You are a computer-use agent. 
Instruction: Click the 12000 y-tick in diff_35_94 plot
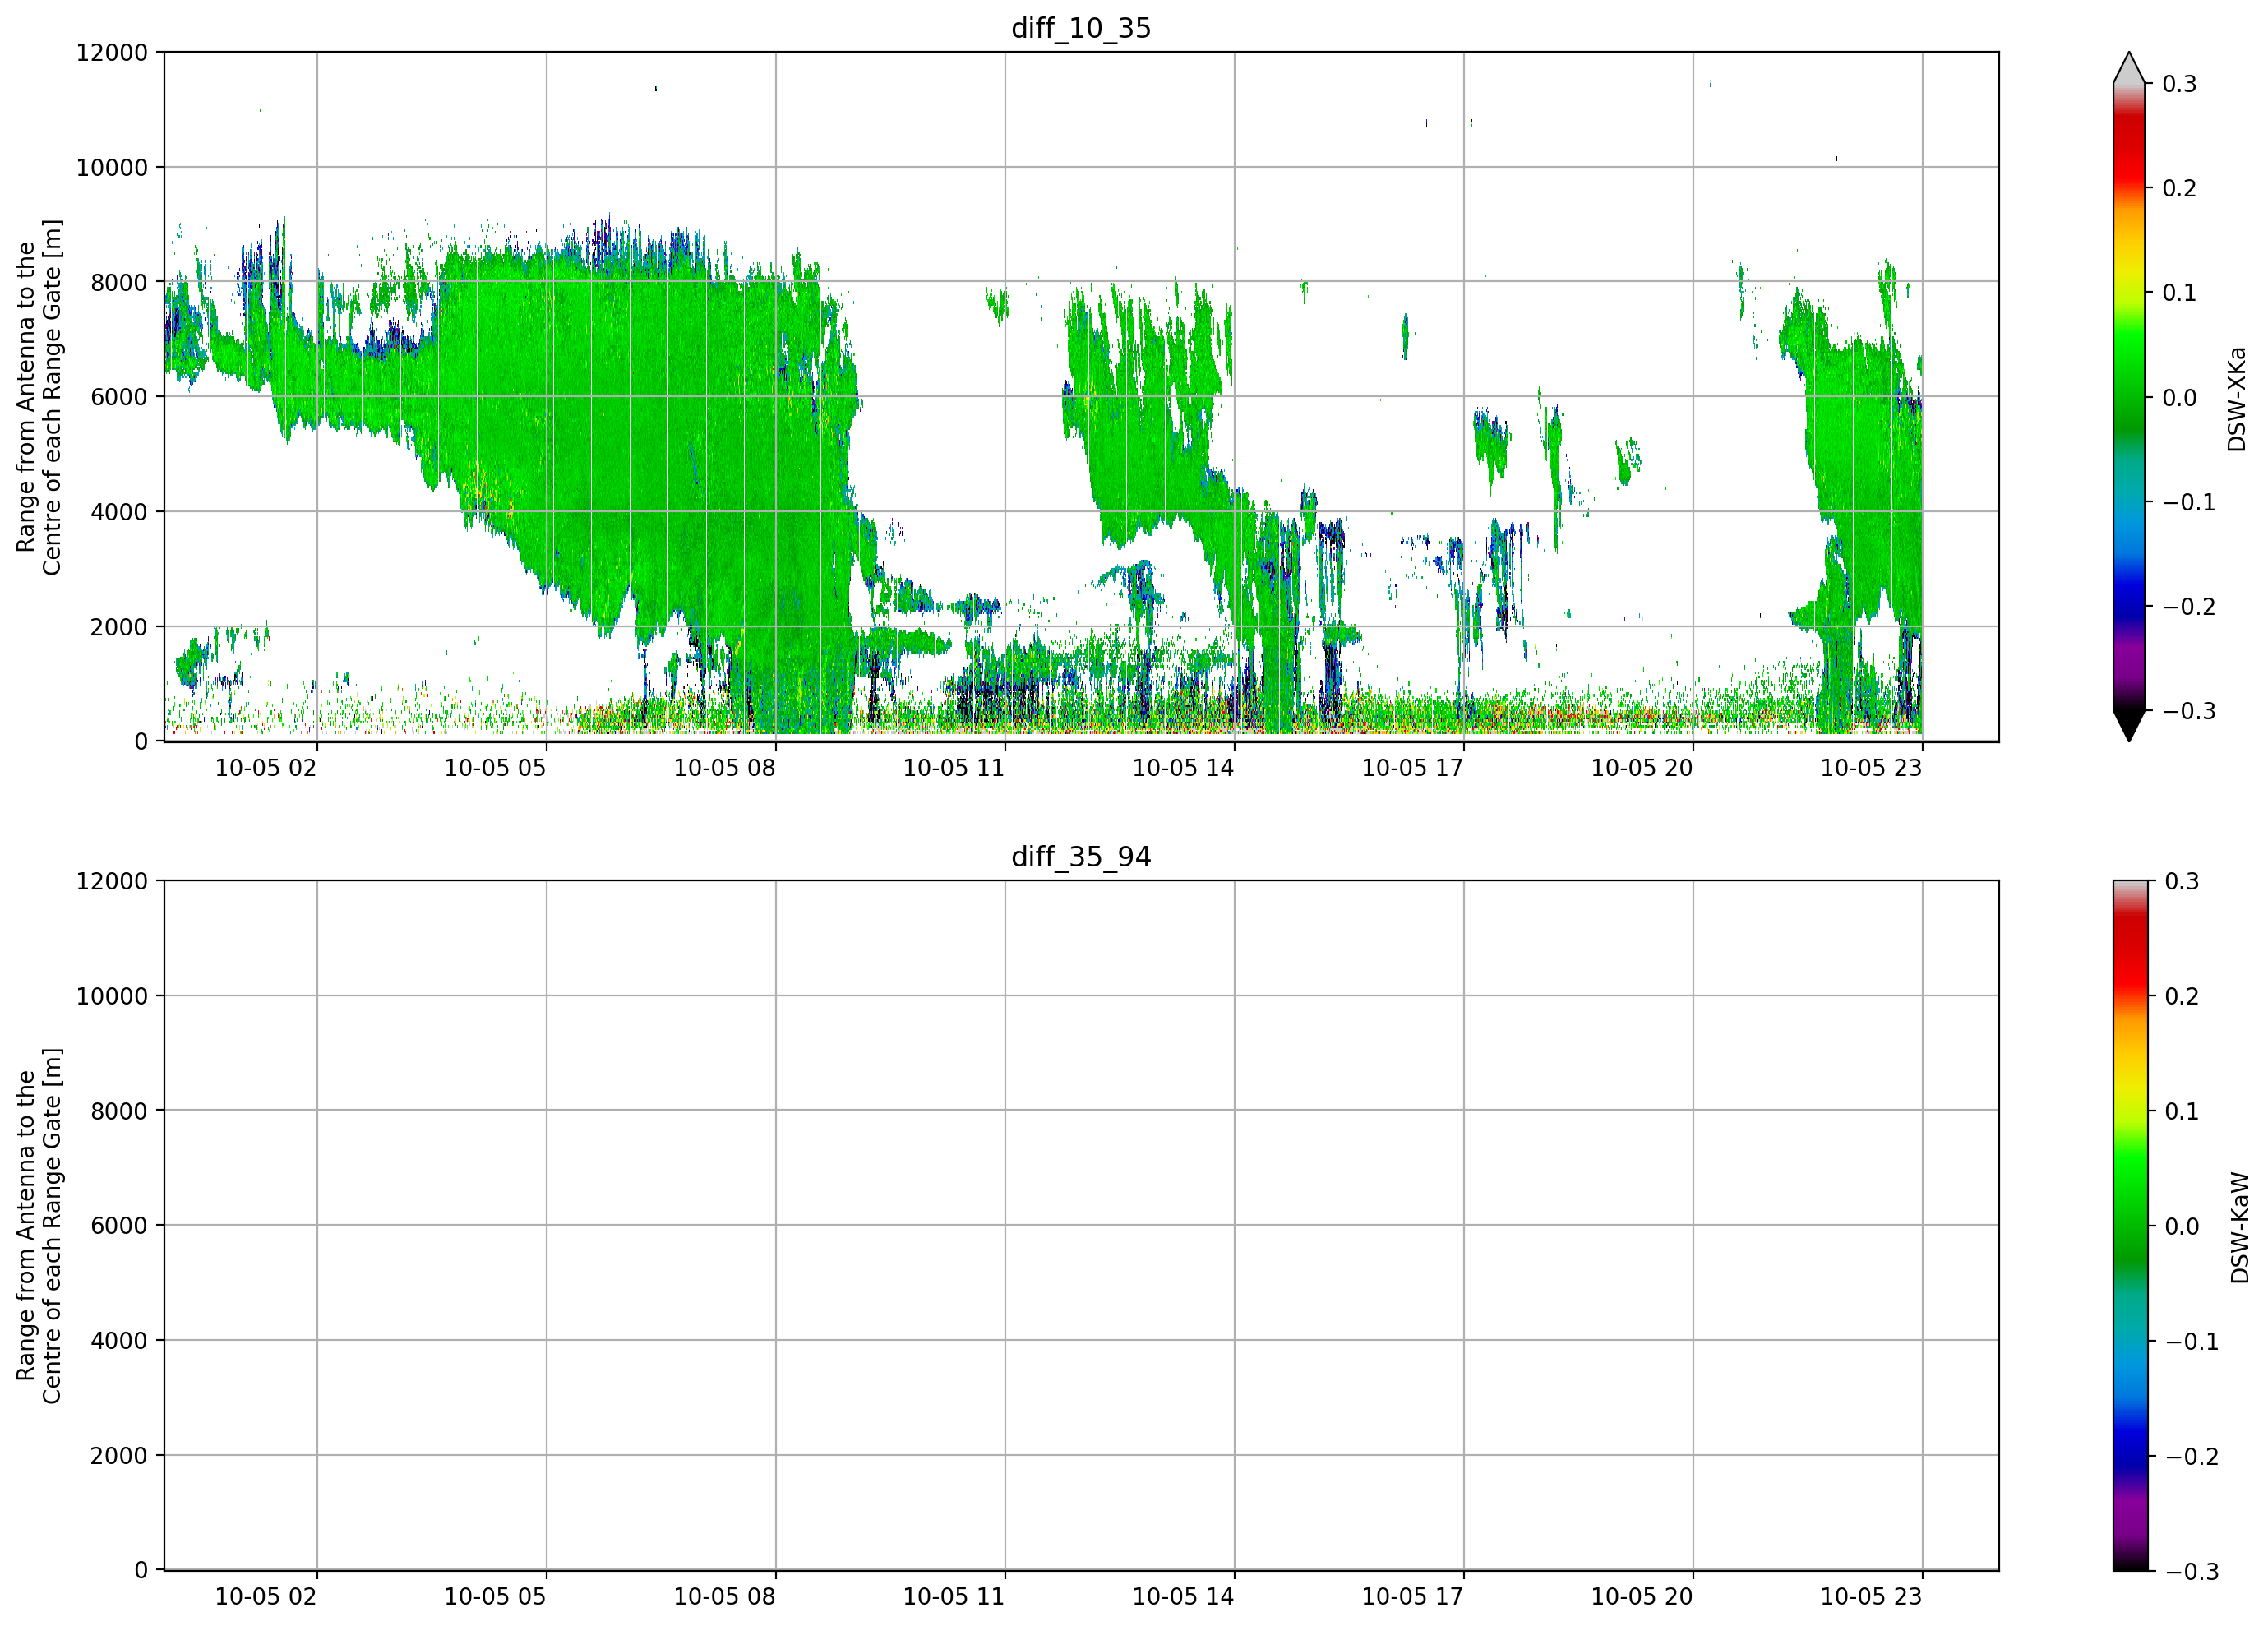tap(112, 881)
